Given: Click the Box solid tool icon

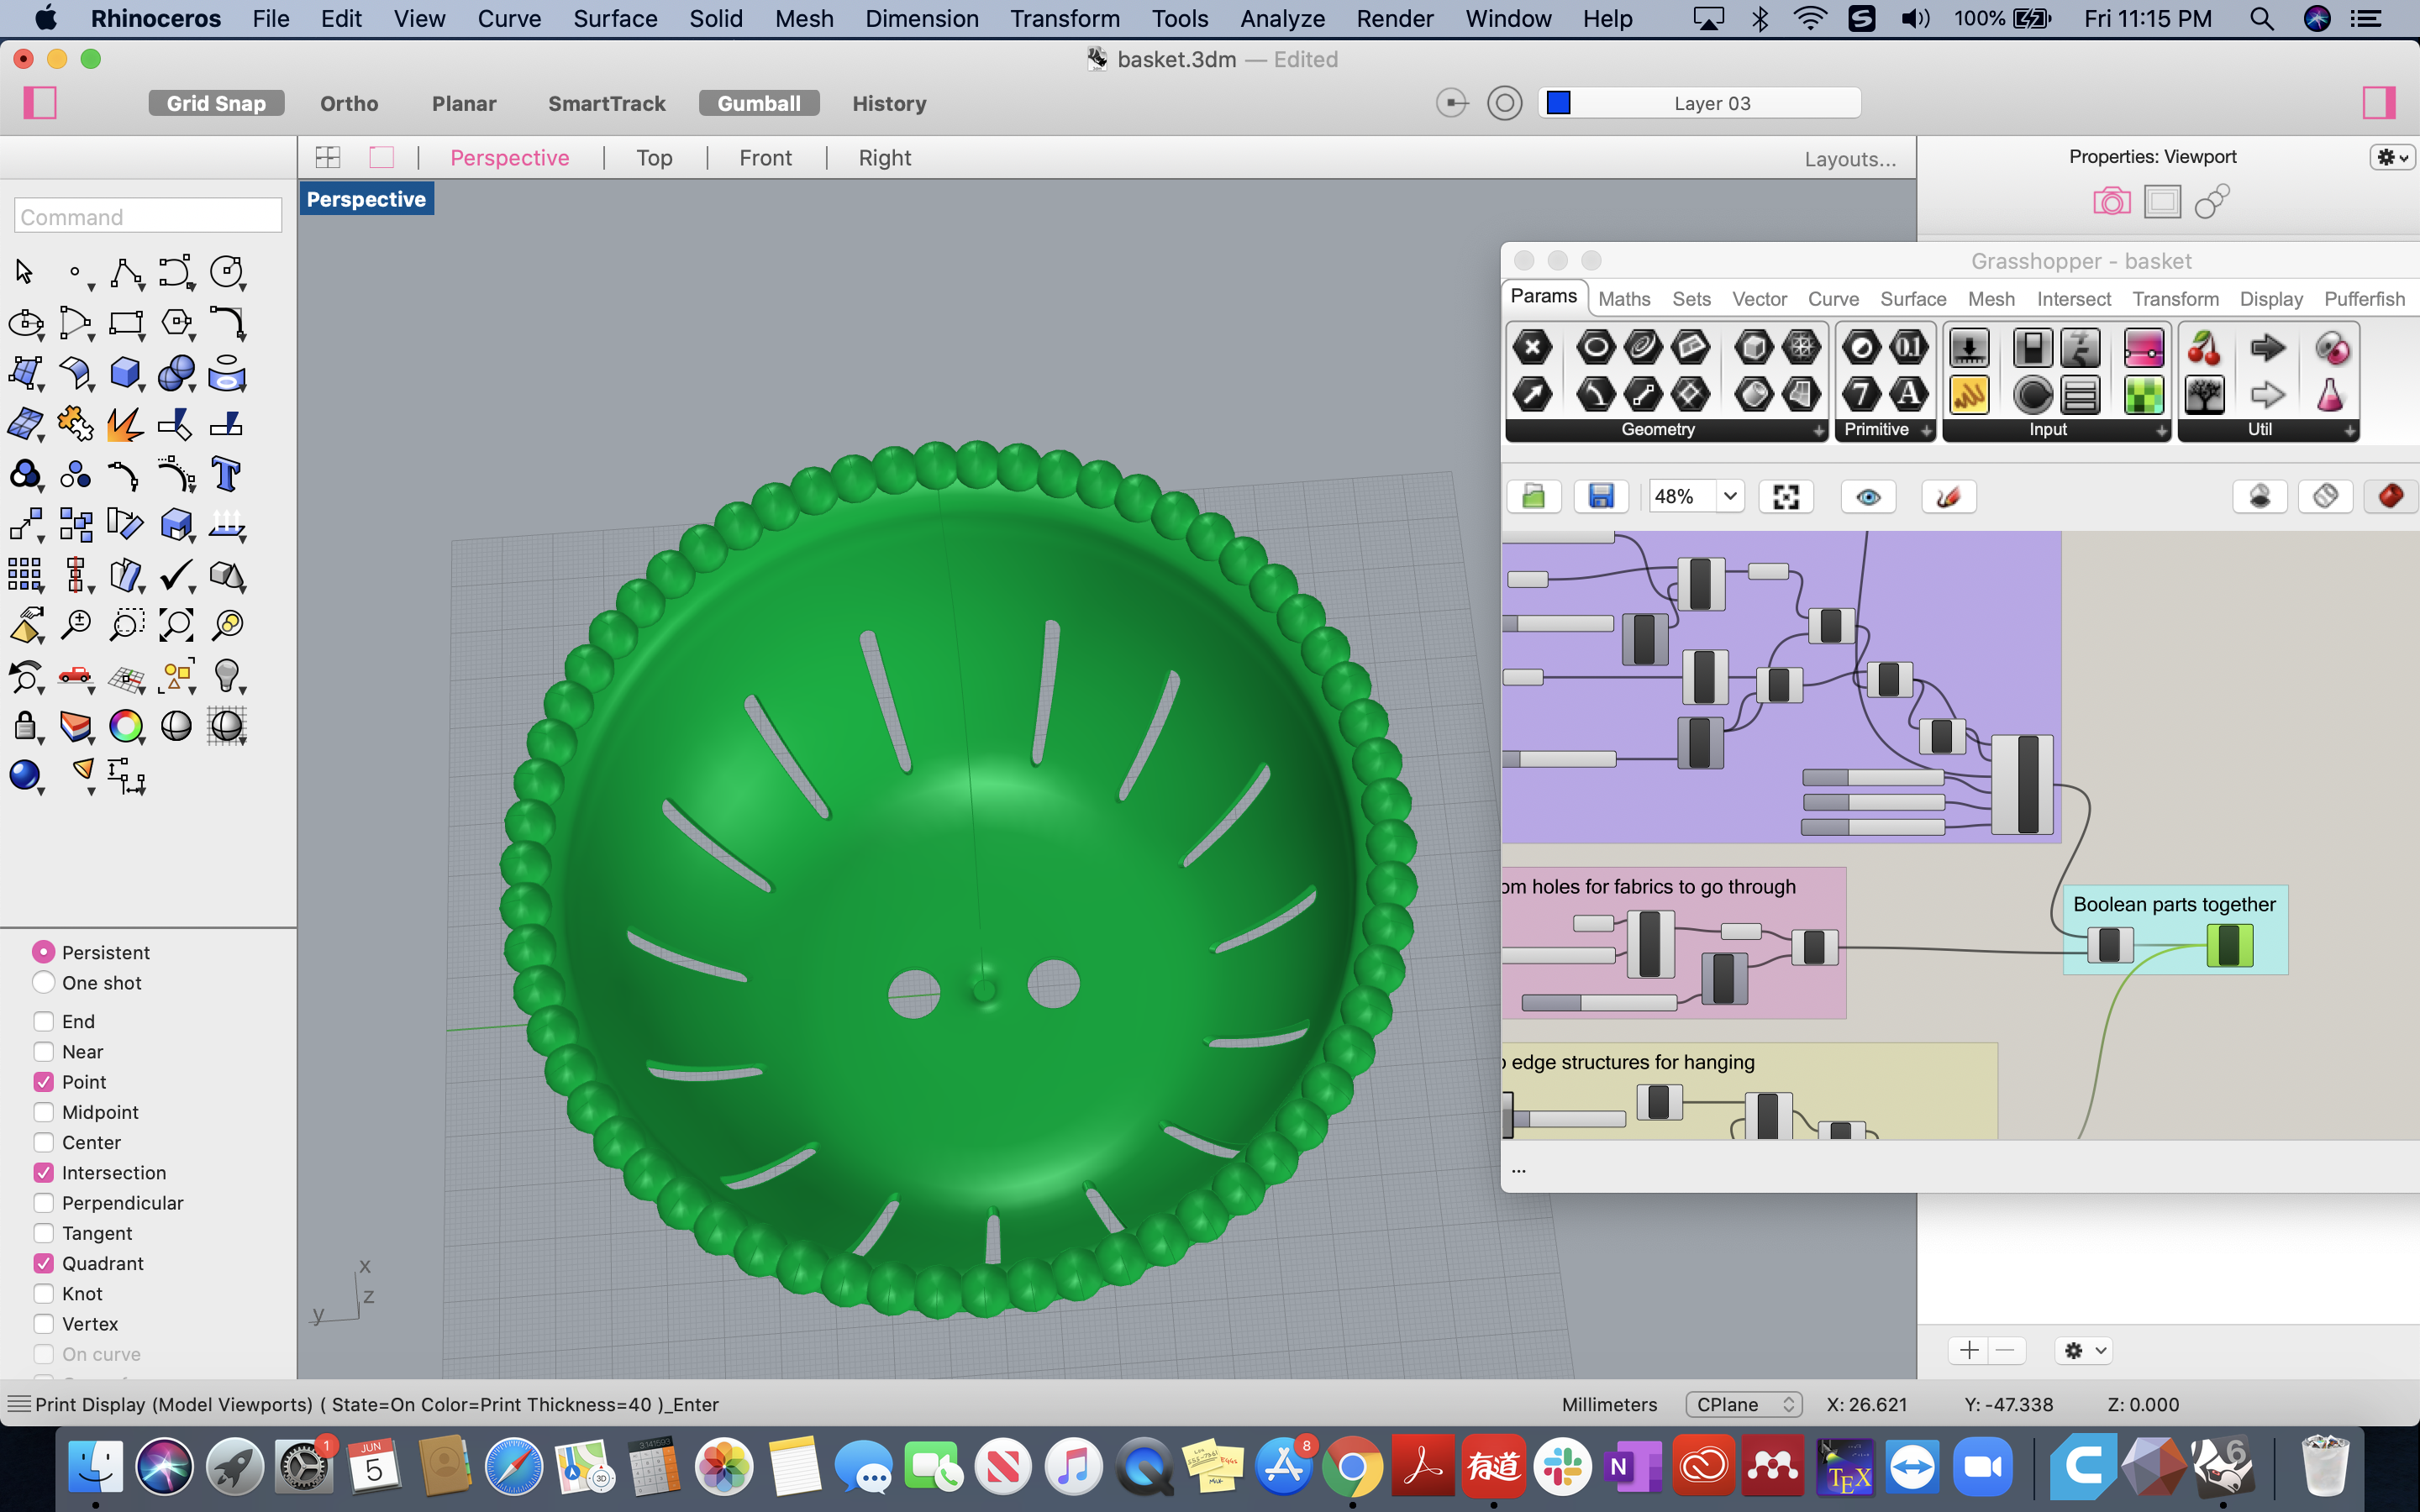Looking at the screenshot, I should [125, 373].
